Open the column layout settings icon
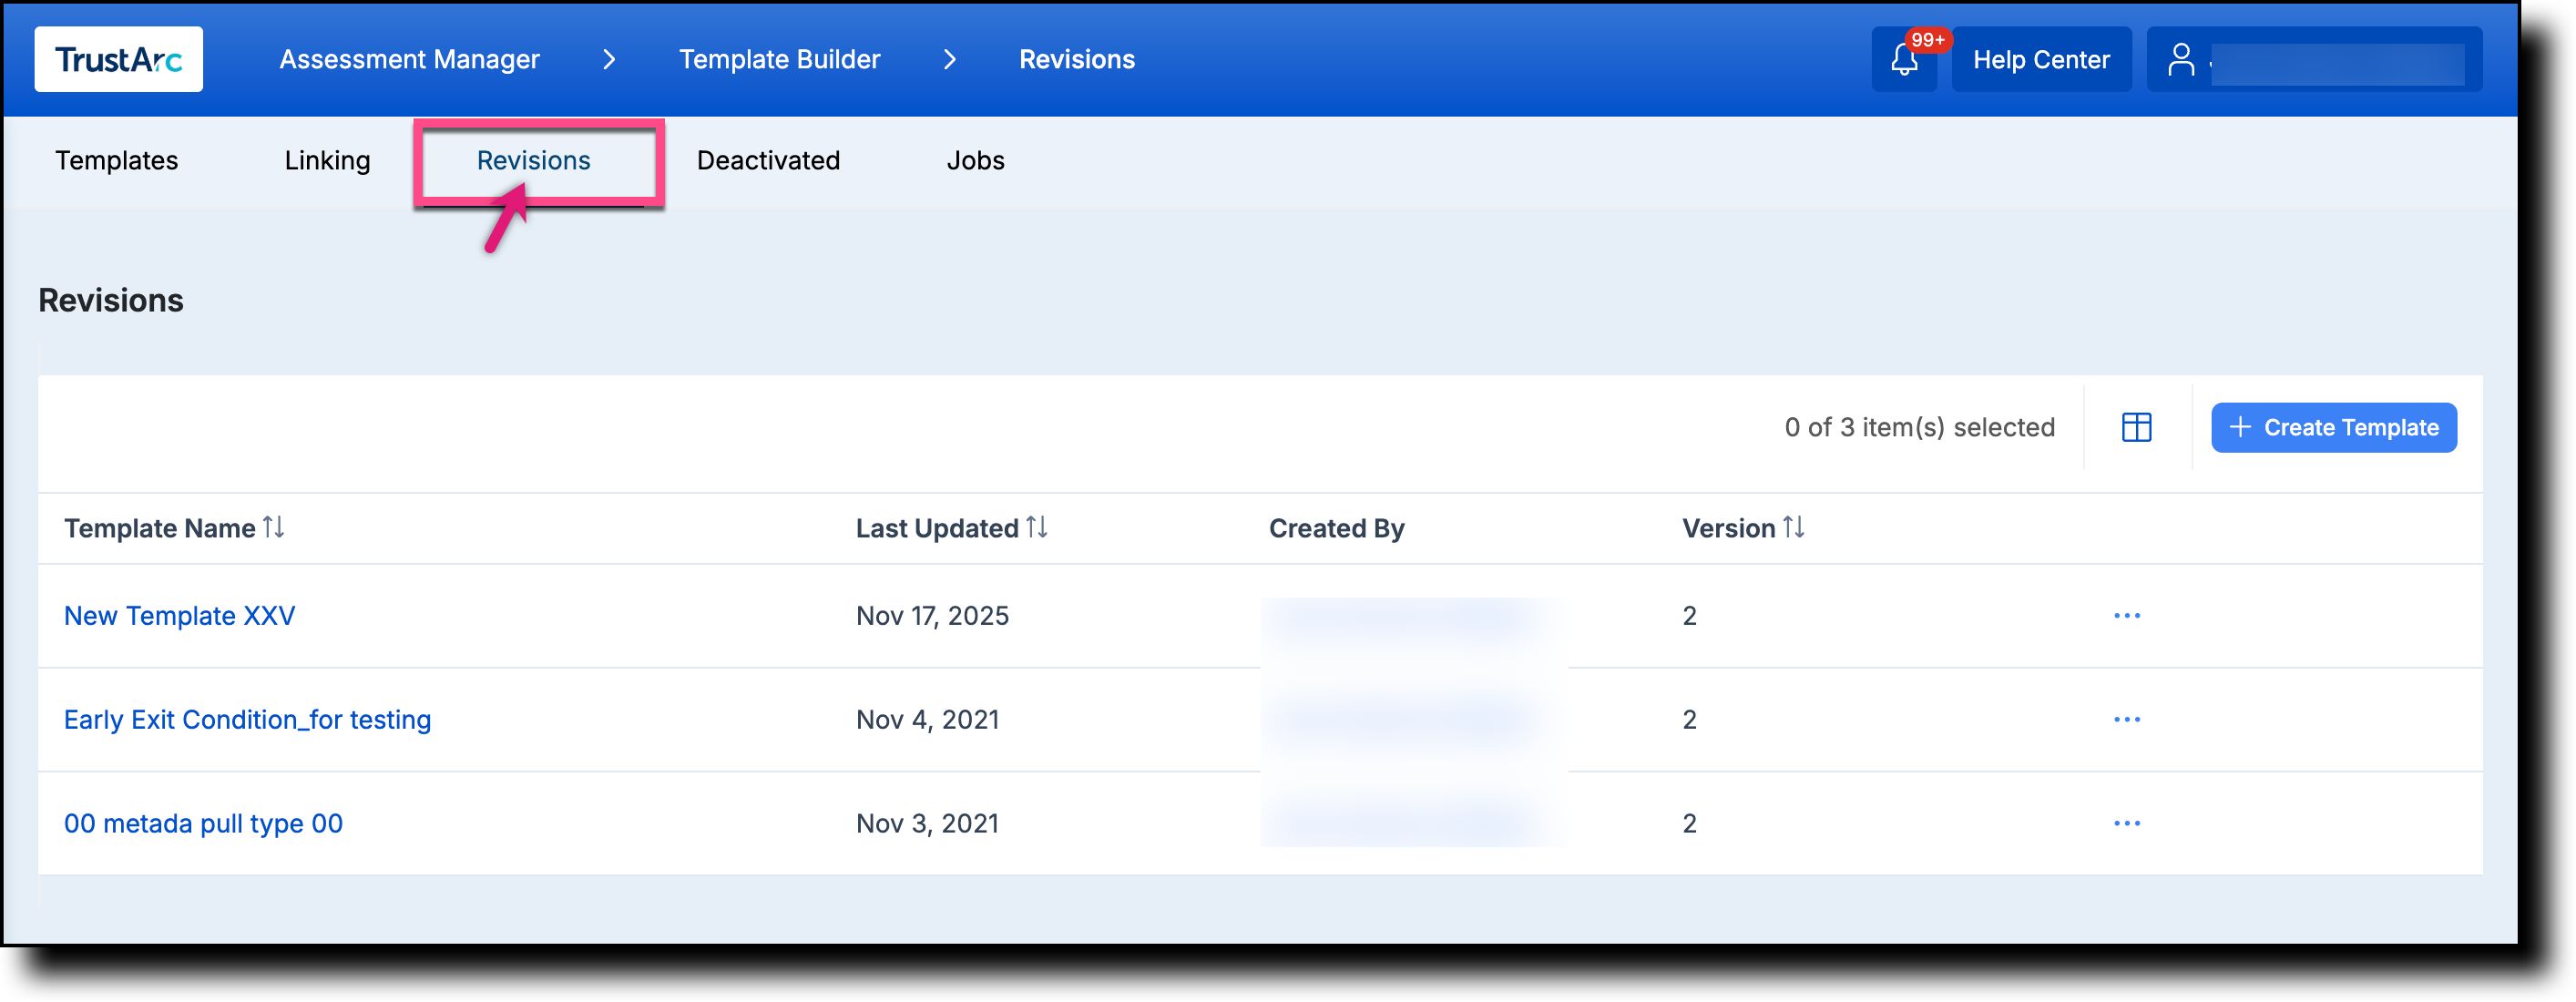The image size is (2576, 1002). point(2136,428)
